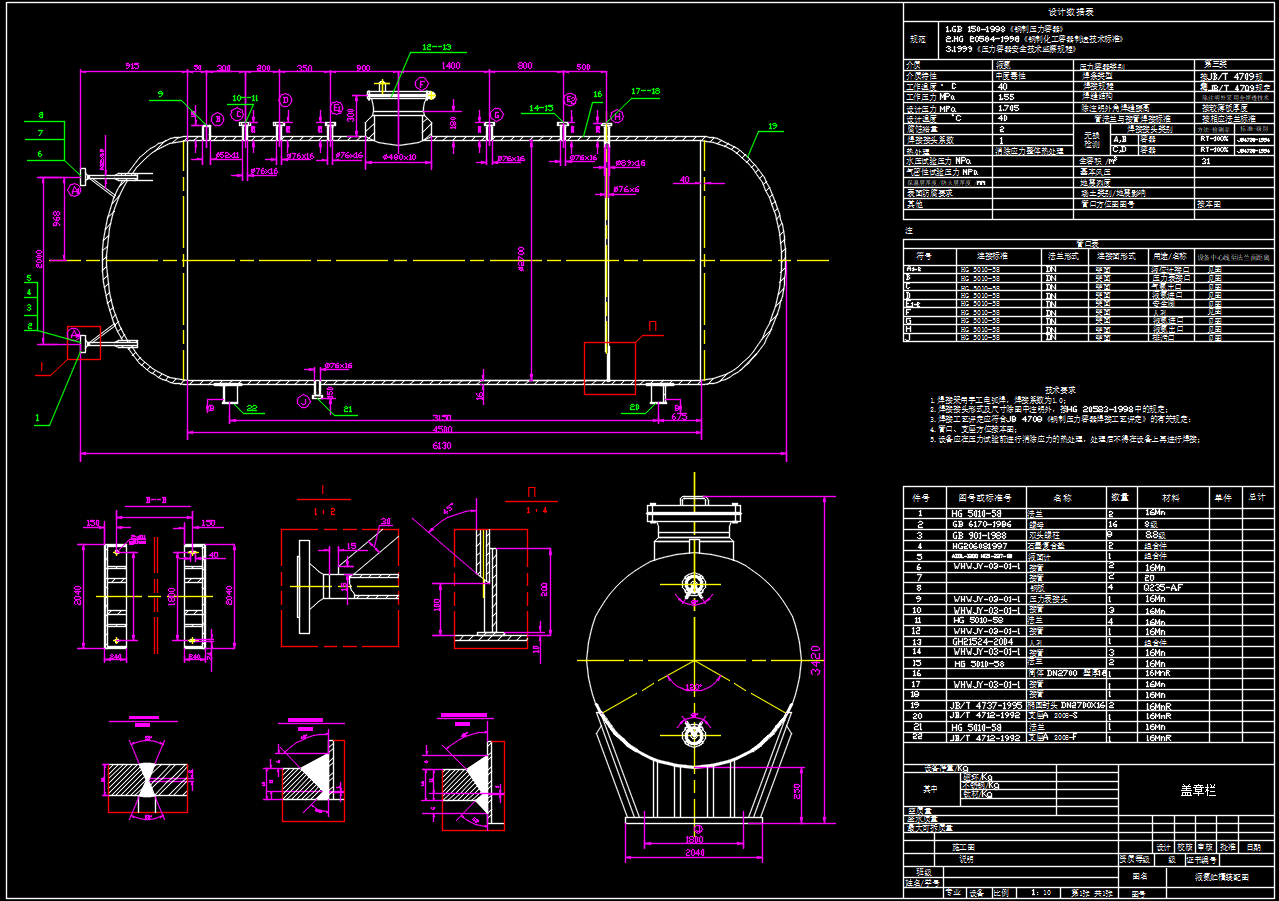The width and height of the screenshot is (1279, 901).
Task: Click the red detail box labeled Π on the vessel
Action: pos(610,368)
